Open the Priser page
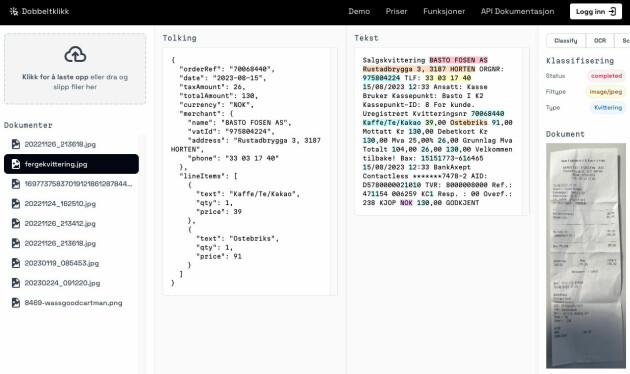This screenshot has width=630, height=374. [396, 11]
